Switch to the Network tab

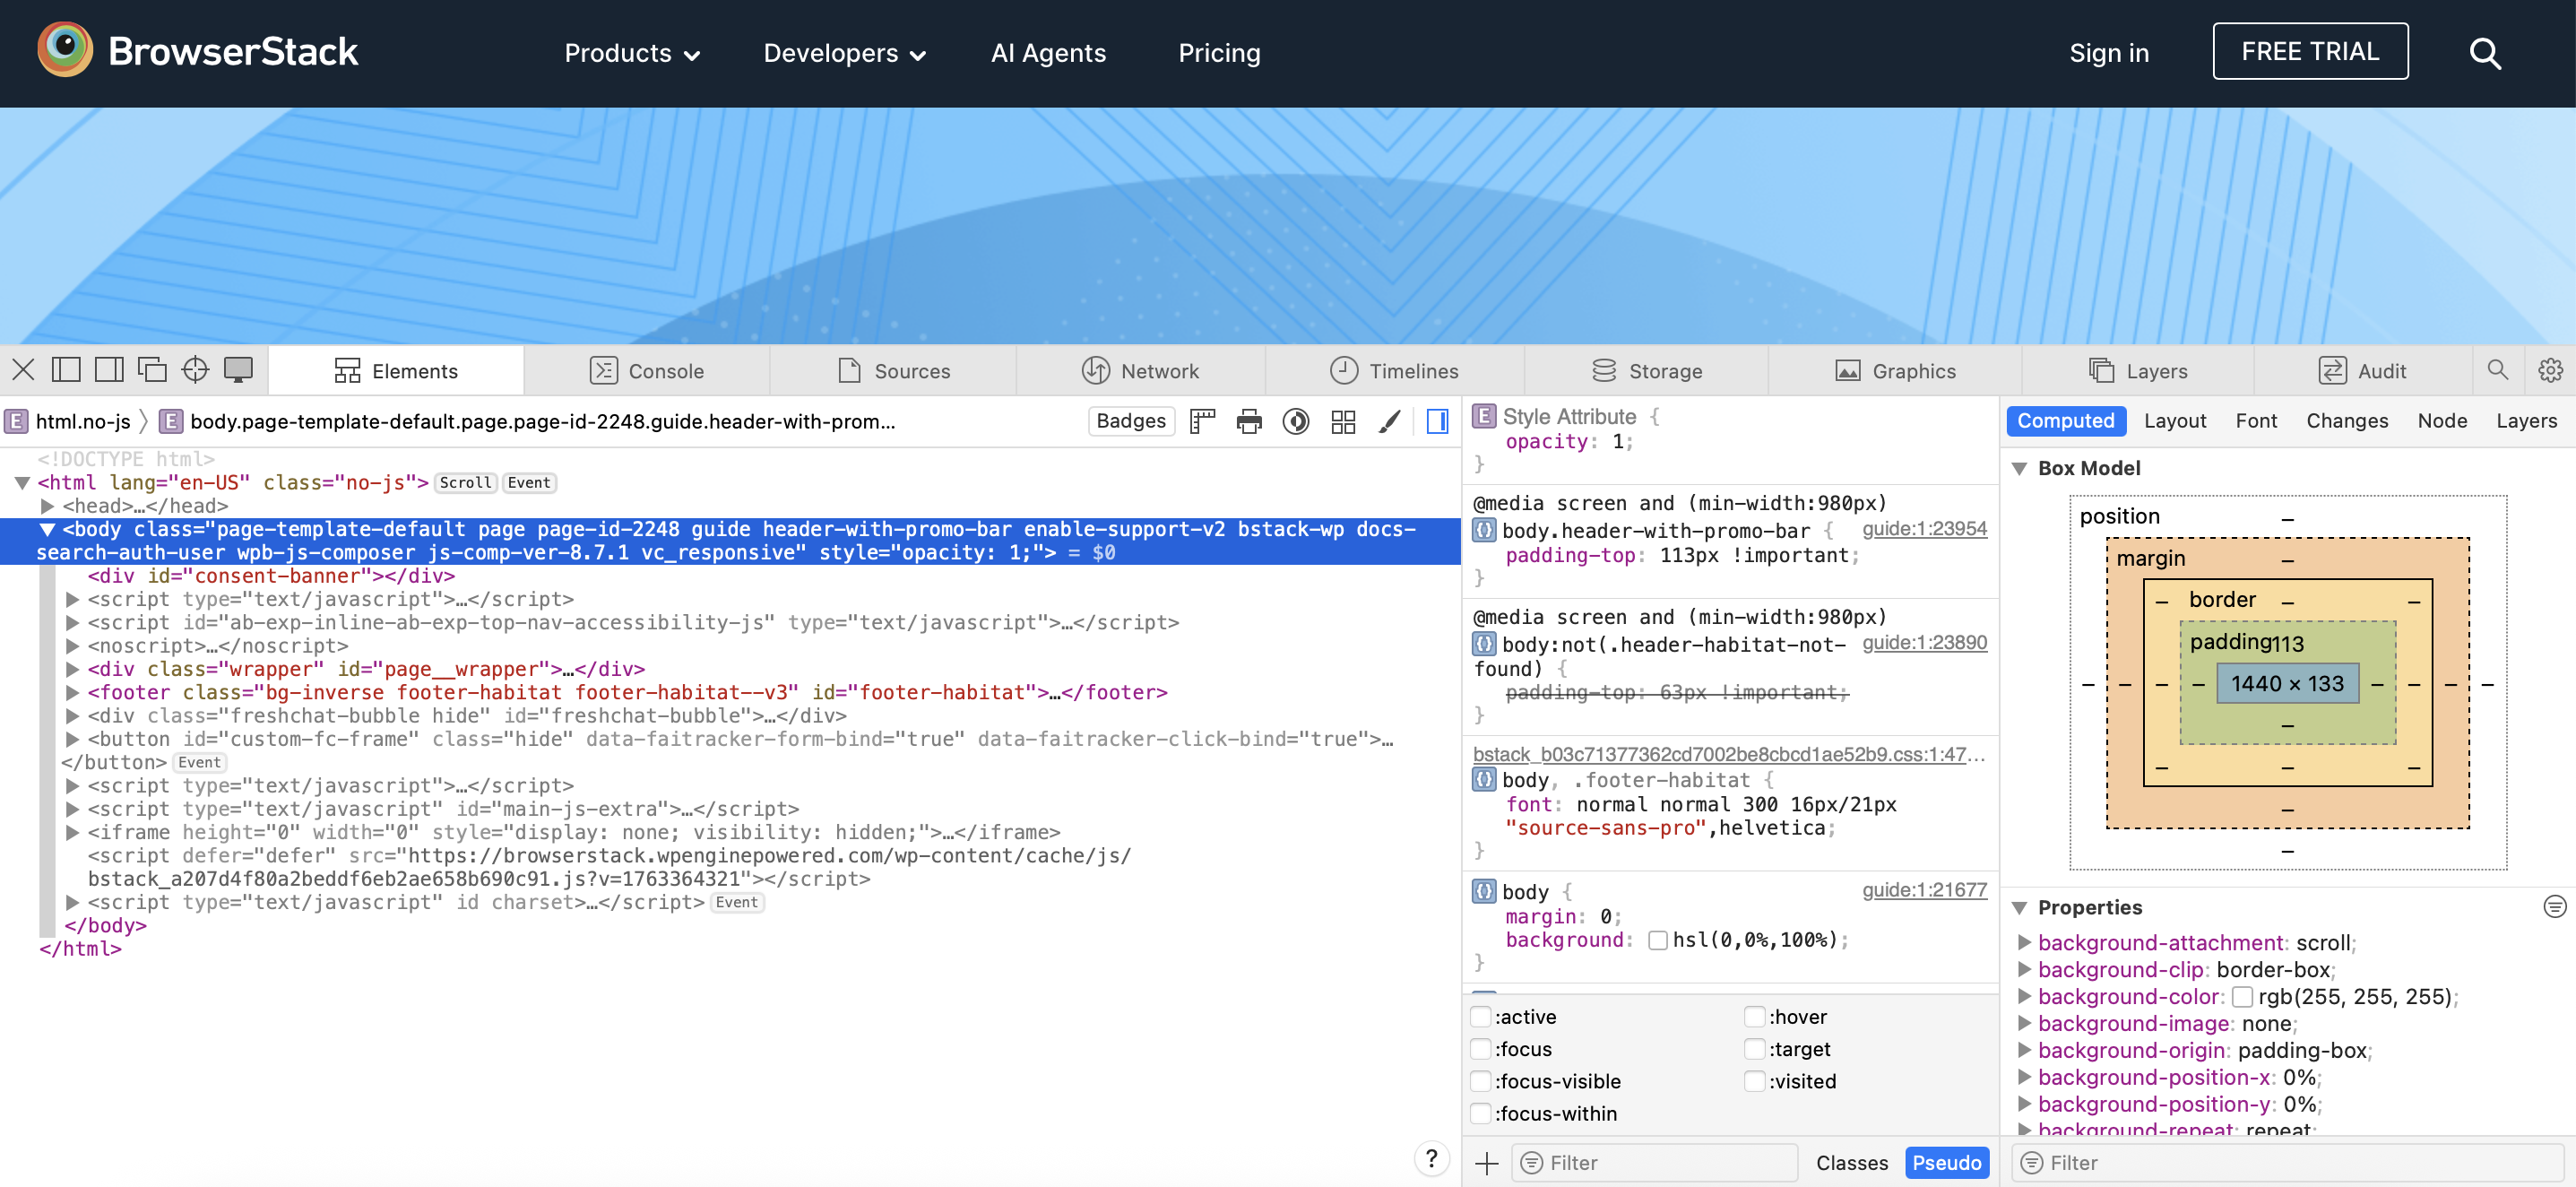pos(1140,371)
